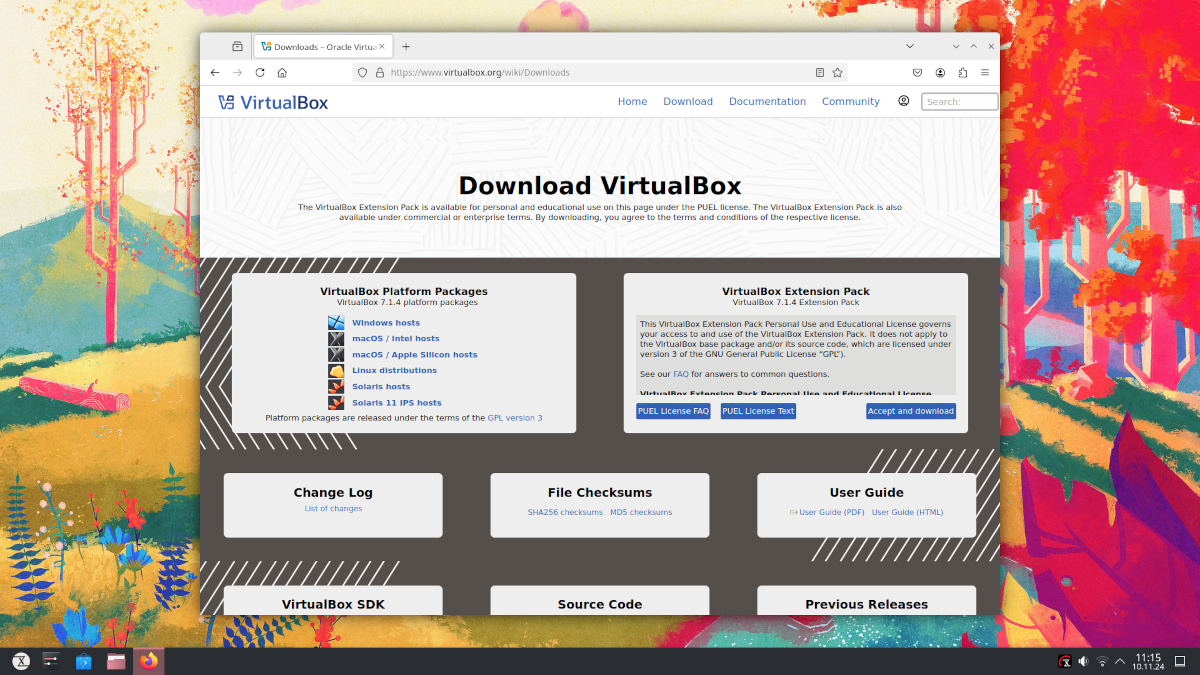Screen dimensions: 1200x675
Task: Click the Firefox icon in the taskbar
Action: tap(149, 661)
